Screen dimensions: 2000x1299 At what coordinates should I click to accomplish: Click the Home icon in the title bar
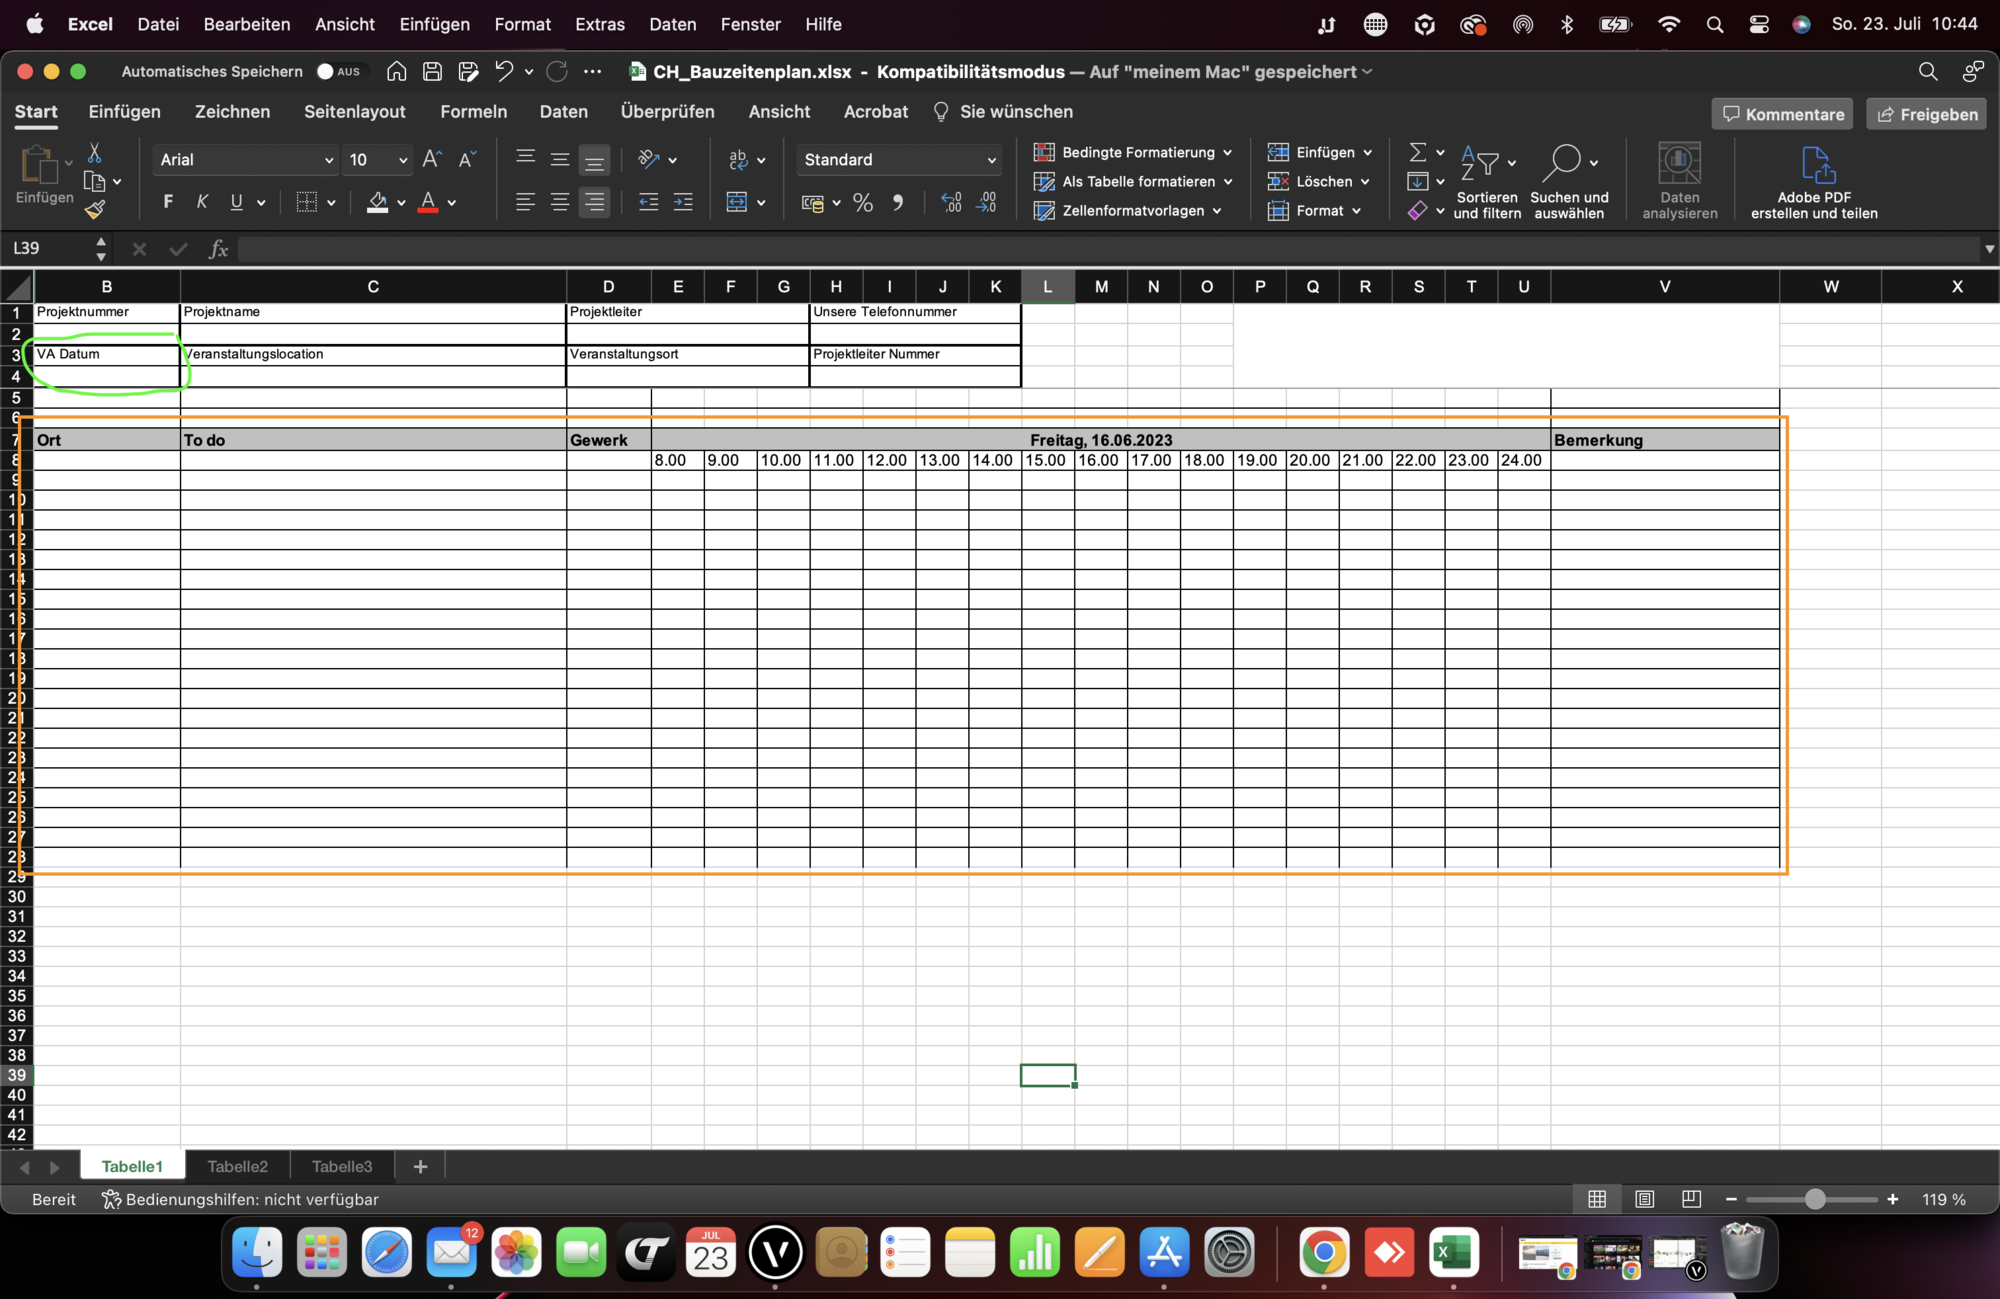coord(397,72)
